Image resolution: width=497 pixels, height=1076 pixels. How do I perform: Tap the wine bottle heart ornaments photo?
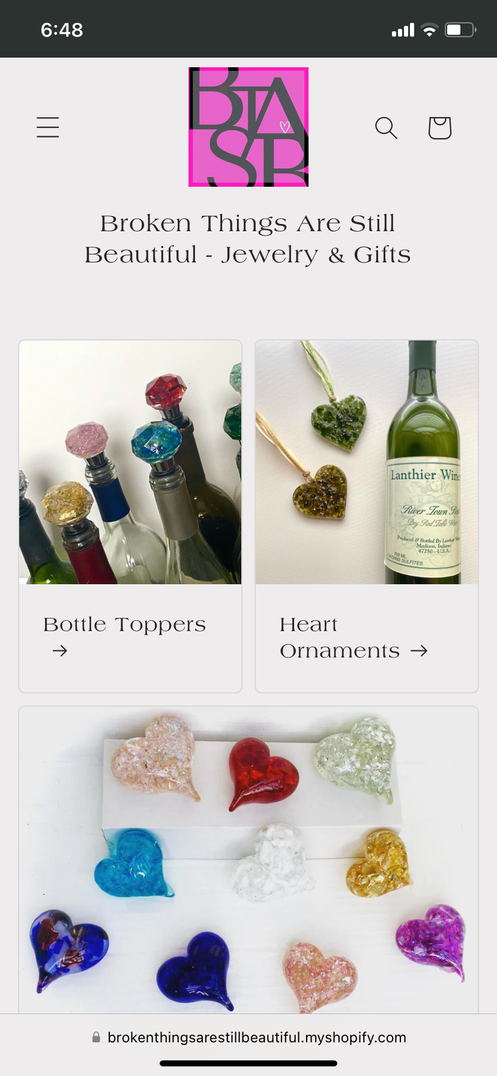pyautogui.click(x=367, y=462)
